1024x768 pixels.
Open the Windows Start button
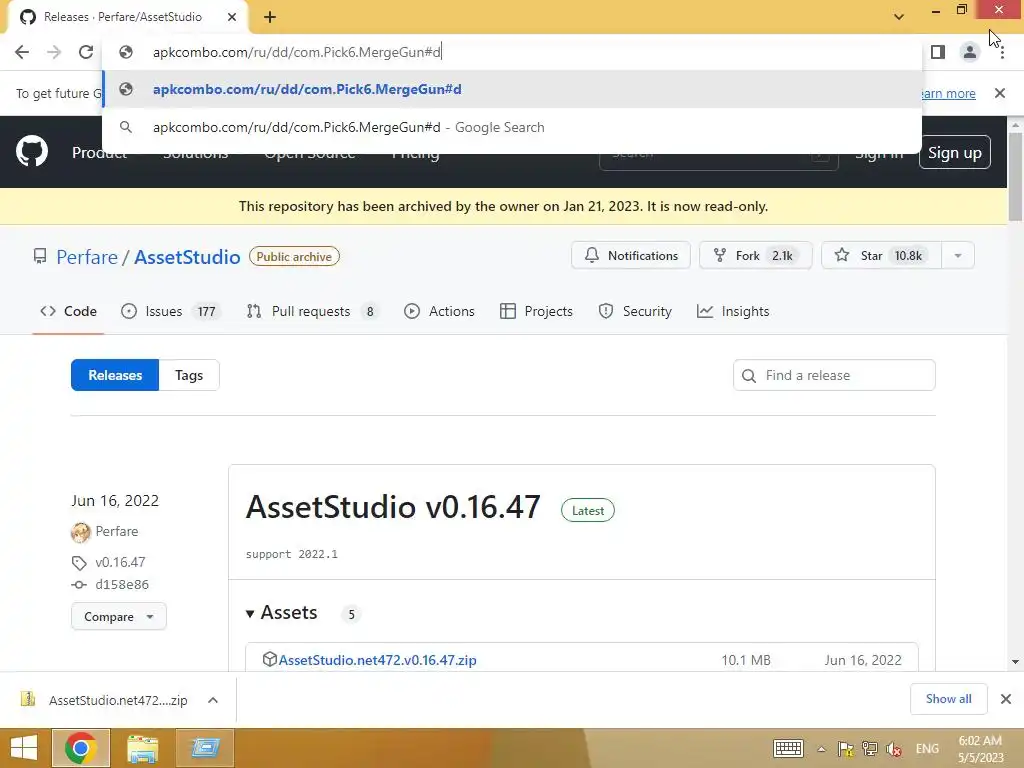(x=24, y=748)
